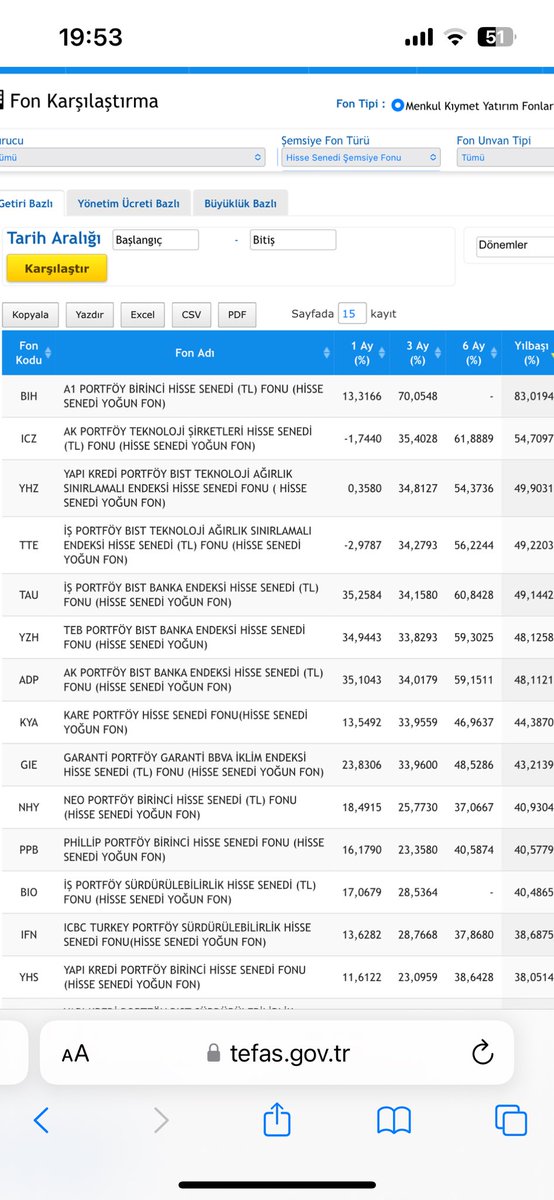Click PHILLIP PORTFÖY BİRİNCİ HİSSE fund name

click(x=193, y=849)
